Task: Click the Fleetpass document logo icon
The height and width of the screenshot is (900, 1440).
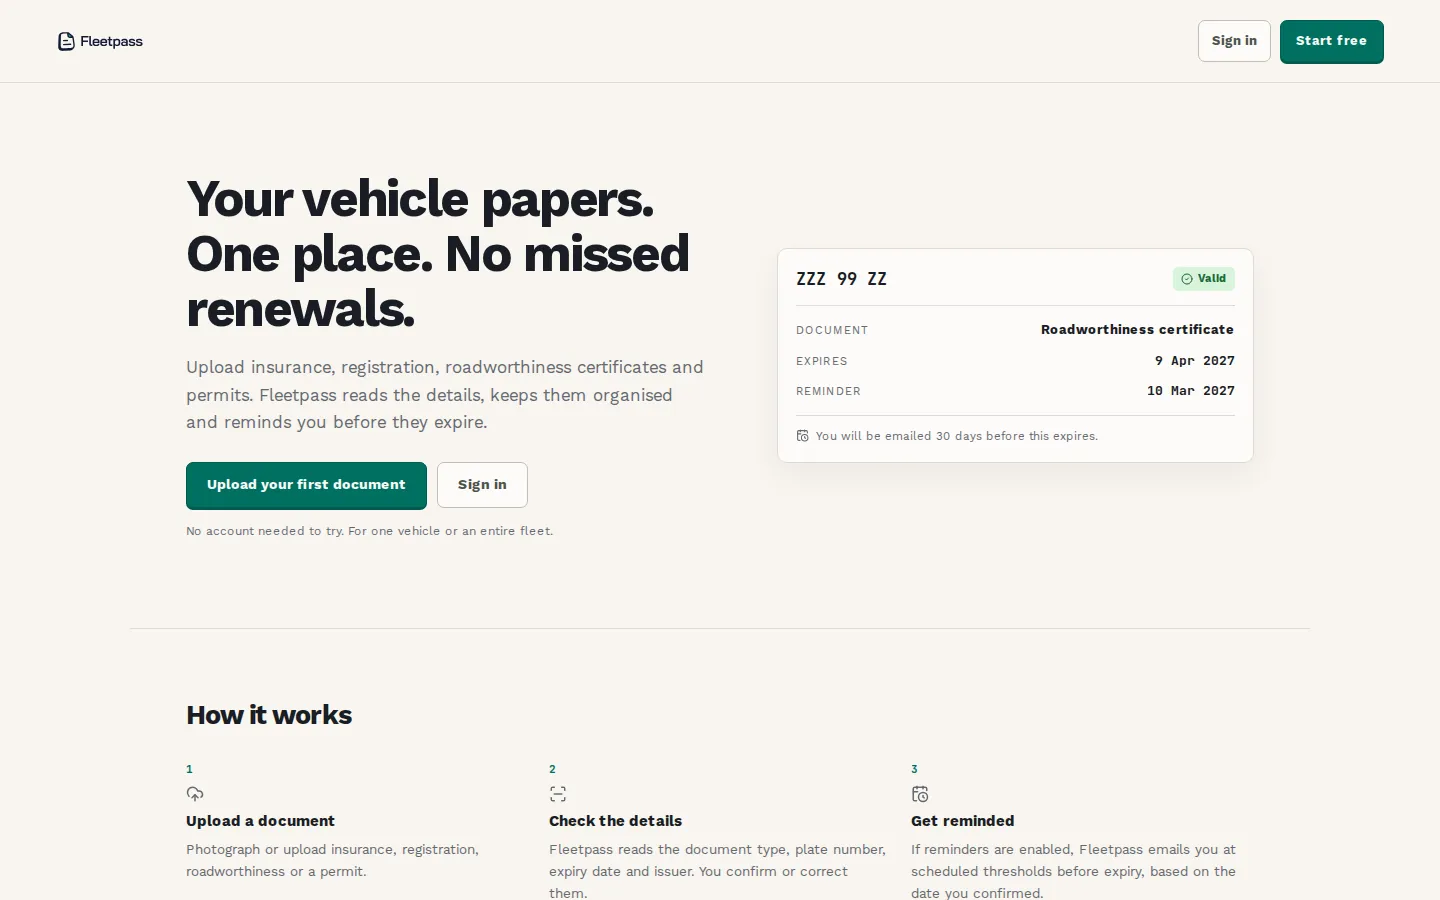Action: [66, 41]
